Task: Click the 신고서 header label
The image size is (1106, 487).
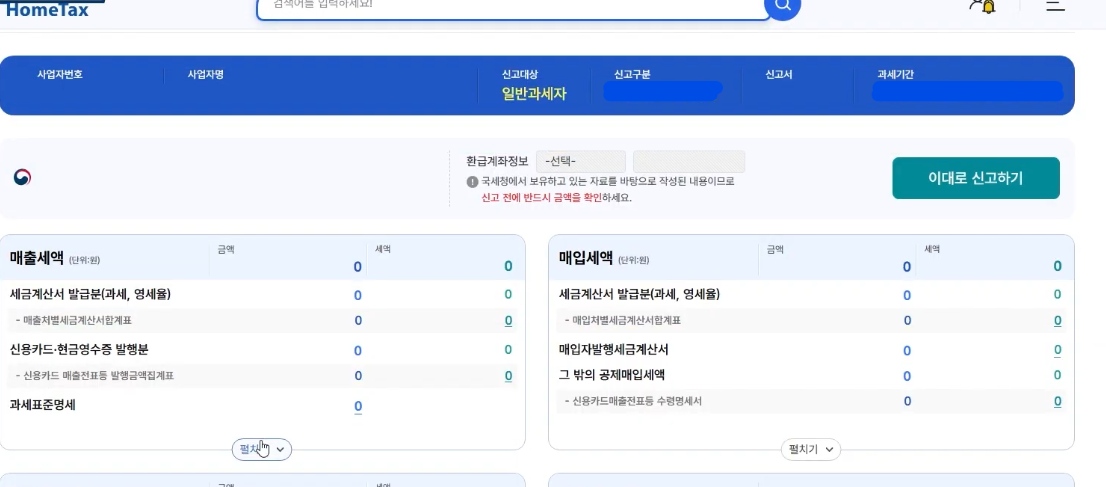Action: (779, 74)
